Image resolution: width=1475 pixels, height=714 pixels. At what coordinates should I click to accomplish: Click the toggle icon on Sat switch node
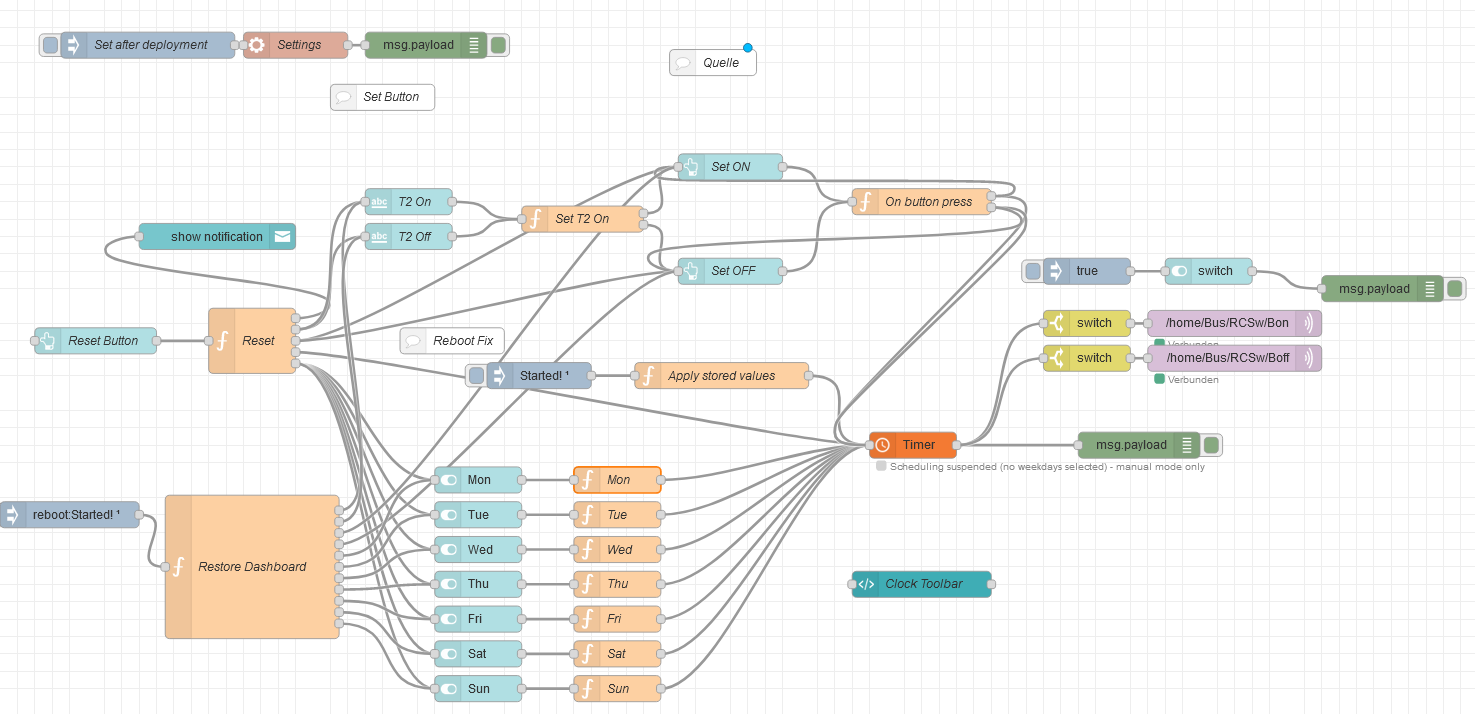(x=448, y=654)
